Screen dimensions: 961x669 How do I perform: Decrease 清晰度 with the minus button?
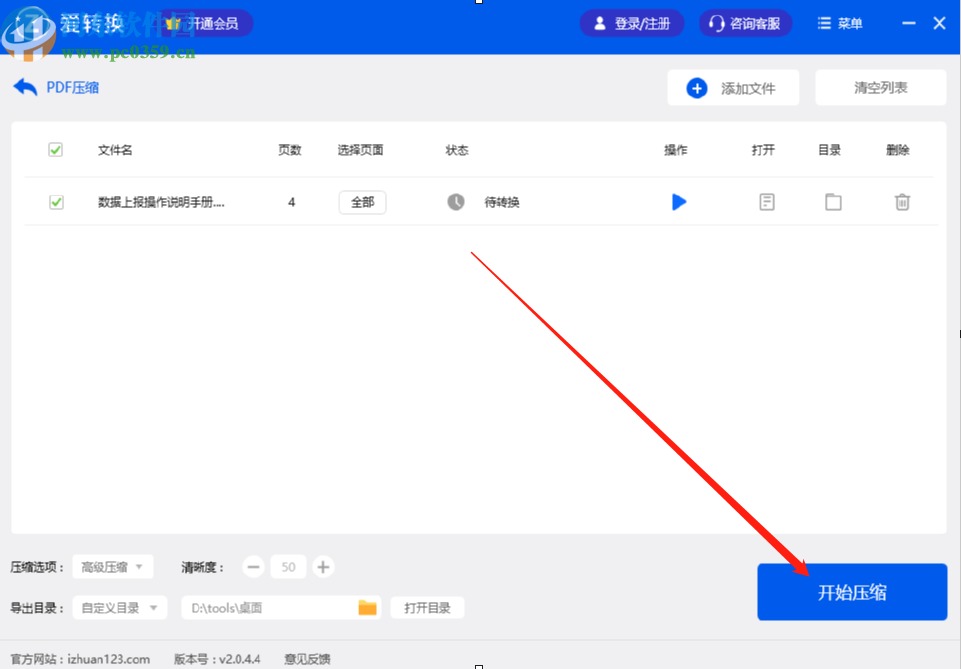click(x=253, y=567)
